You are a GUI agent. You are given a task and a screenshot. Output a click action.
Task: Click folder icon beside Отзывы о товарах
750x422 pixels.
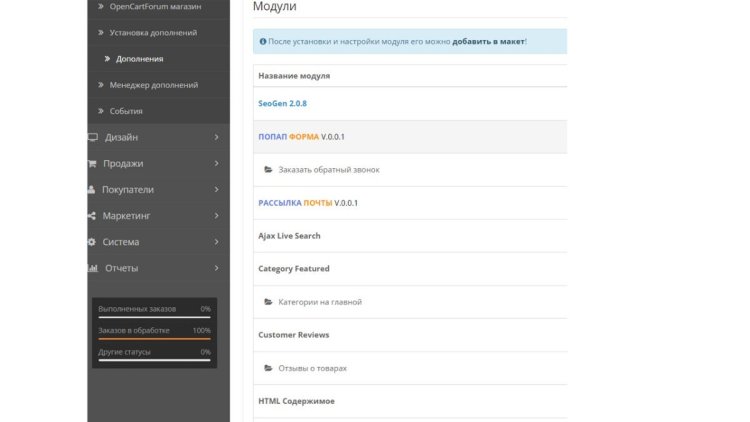[268, 368]
